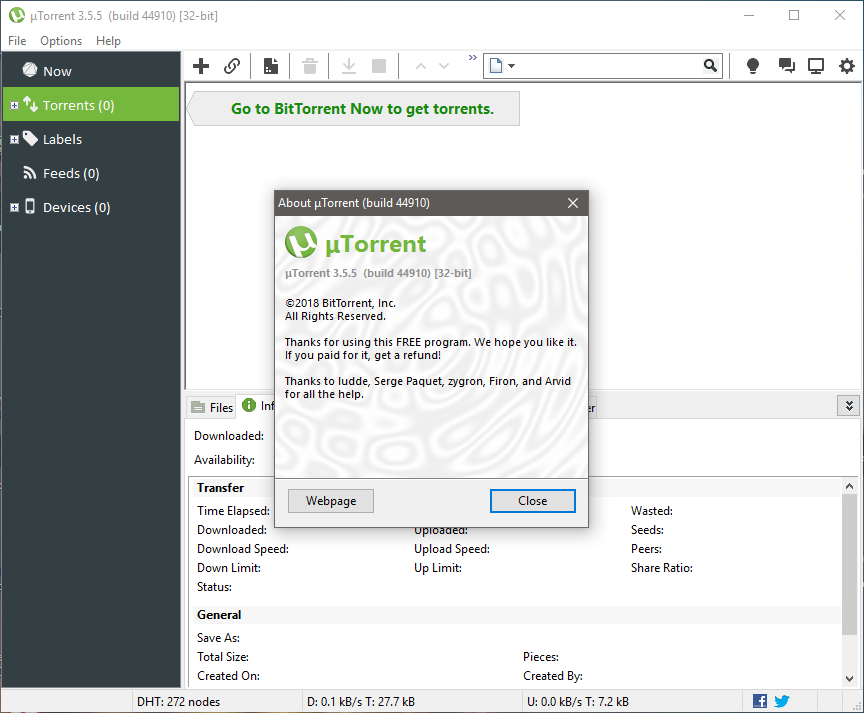Open the File menu
The width and height of the screenshot is (864, 713).
(x=17, y=41)
